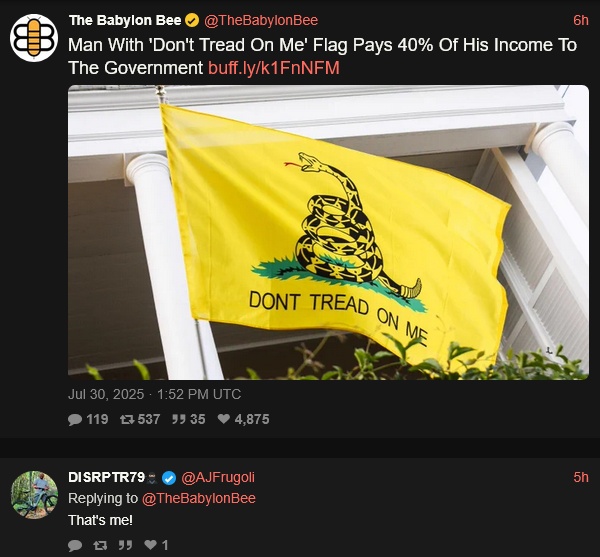Open comments icon showing 119 replies

[75, 420]
